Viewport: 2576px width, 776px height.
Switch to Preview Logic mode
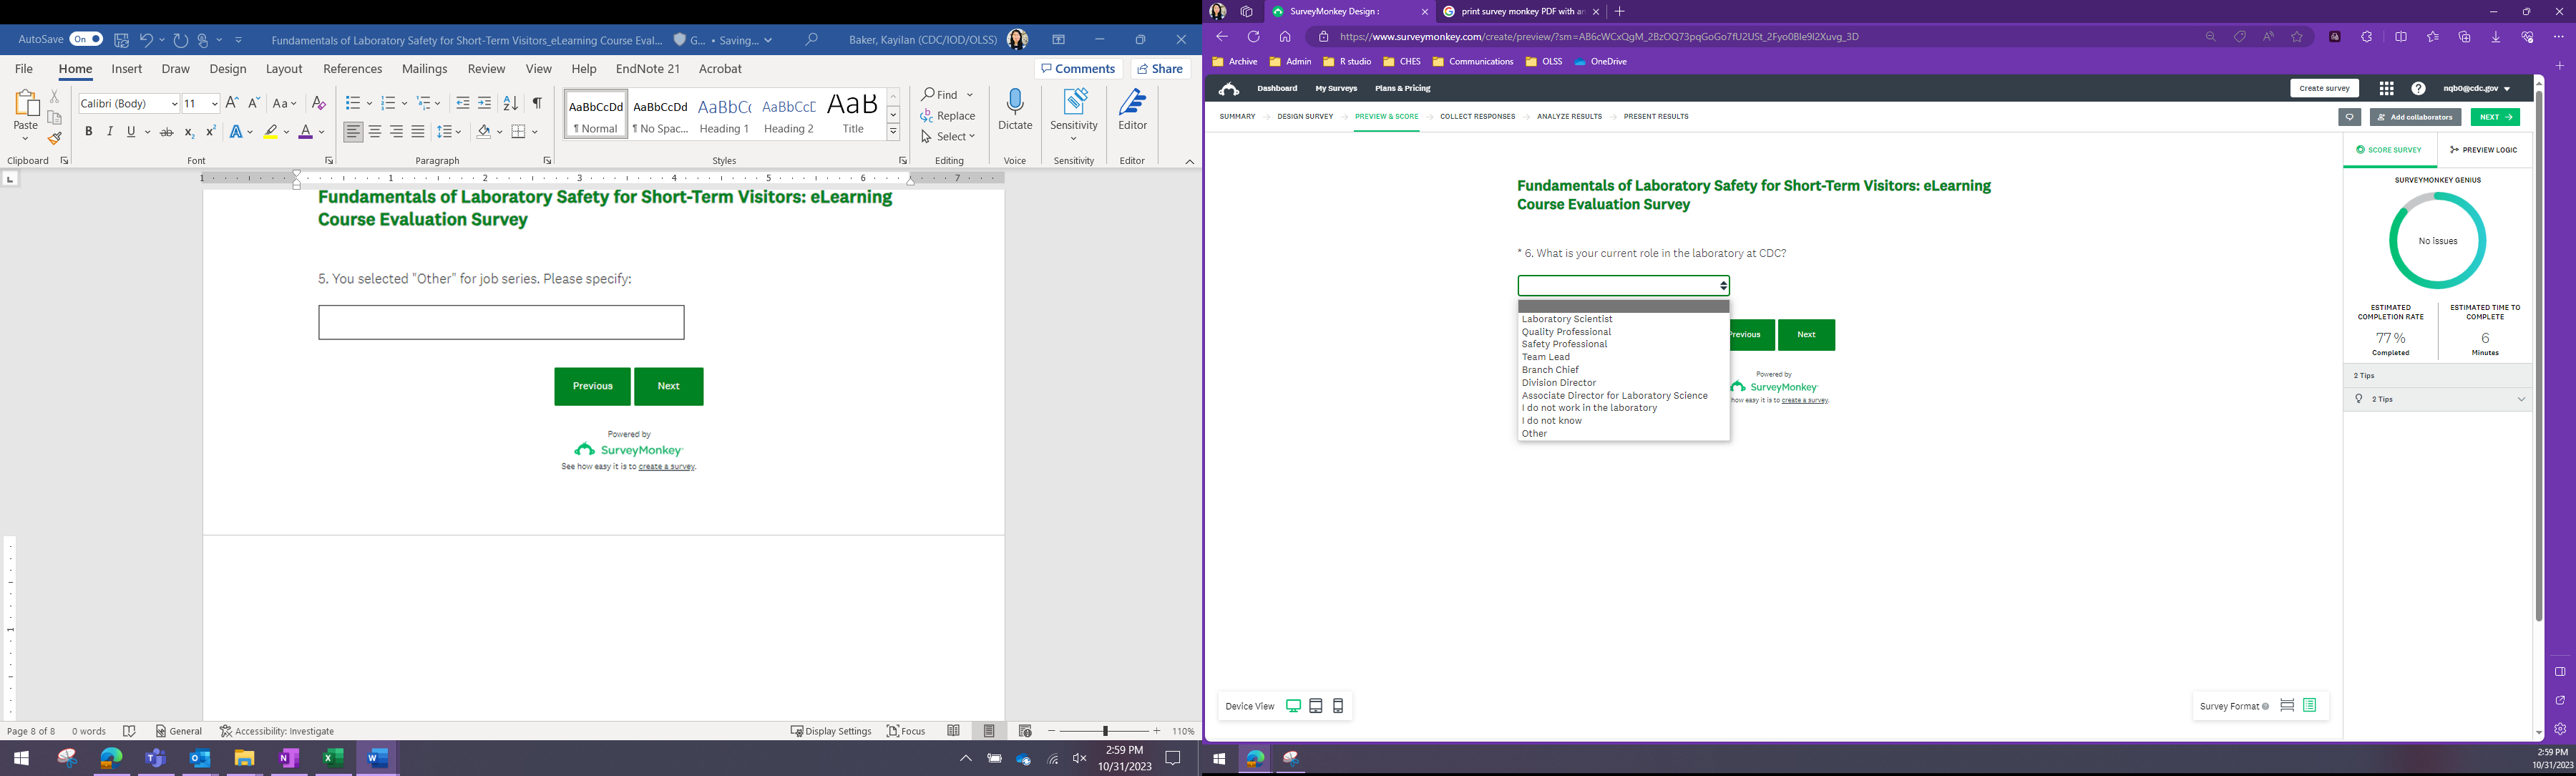tap(2483, 150)
